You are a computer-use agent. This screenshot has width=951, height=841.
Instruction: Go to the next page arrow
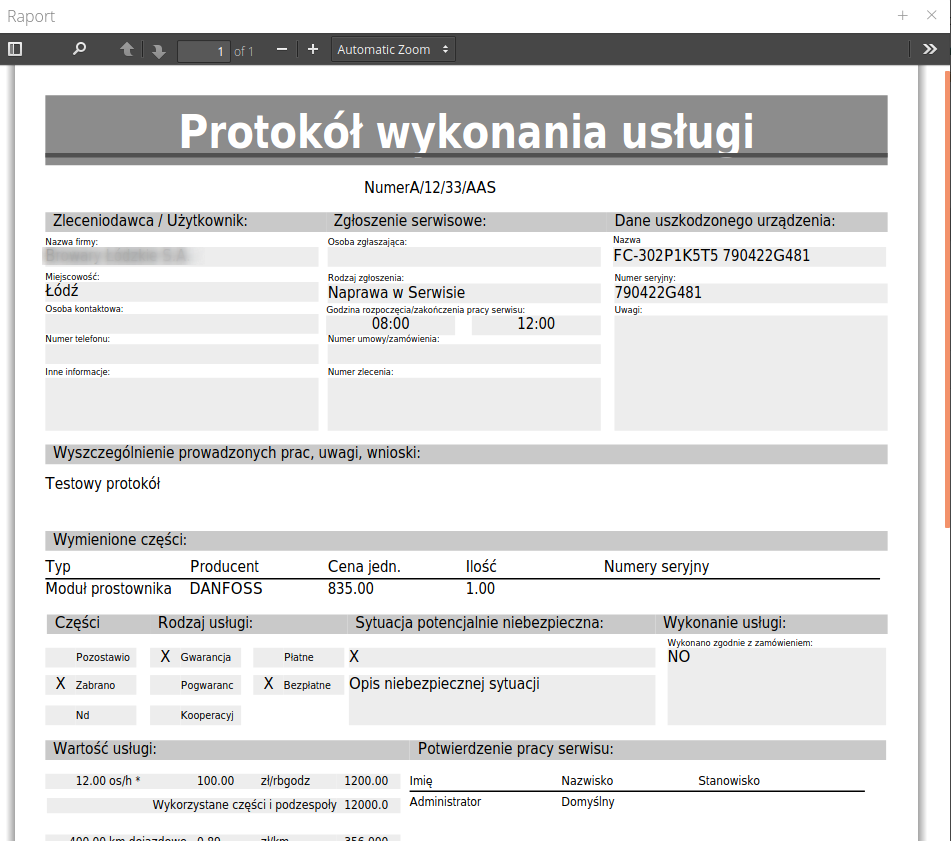(x=158, y=48)
